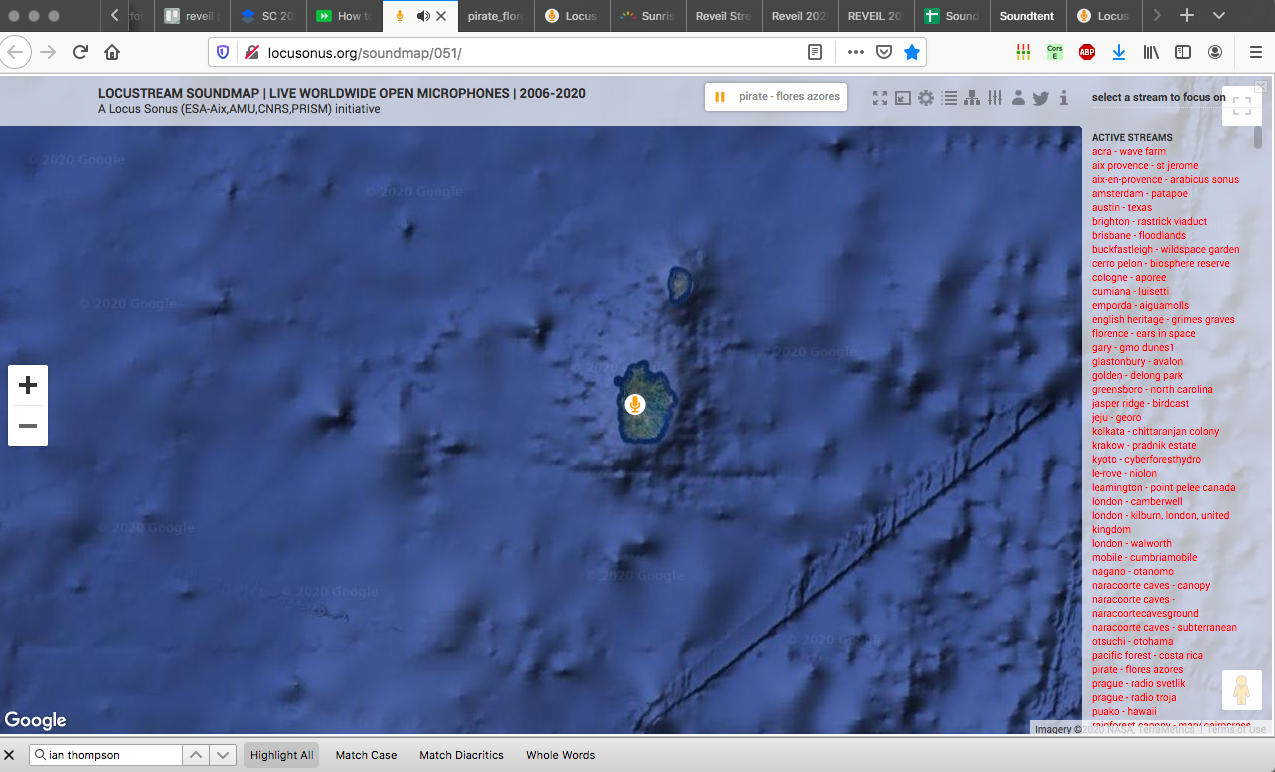Click the stream list view icon
Screen dimensions: 1275x772
click(949, 98)
